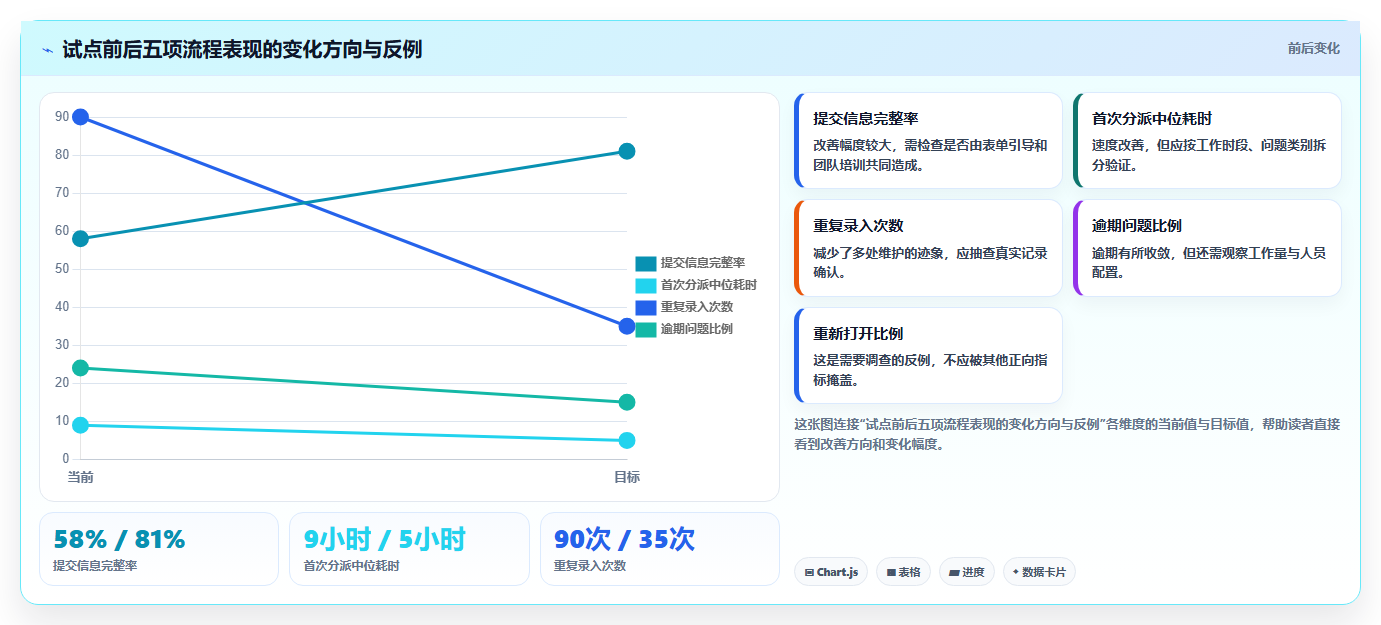1381x625 pixels.
Task: Select the 重复录入次数 target point at 35
Action: pos(627,326)
